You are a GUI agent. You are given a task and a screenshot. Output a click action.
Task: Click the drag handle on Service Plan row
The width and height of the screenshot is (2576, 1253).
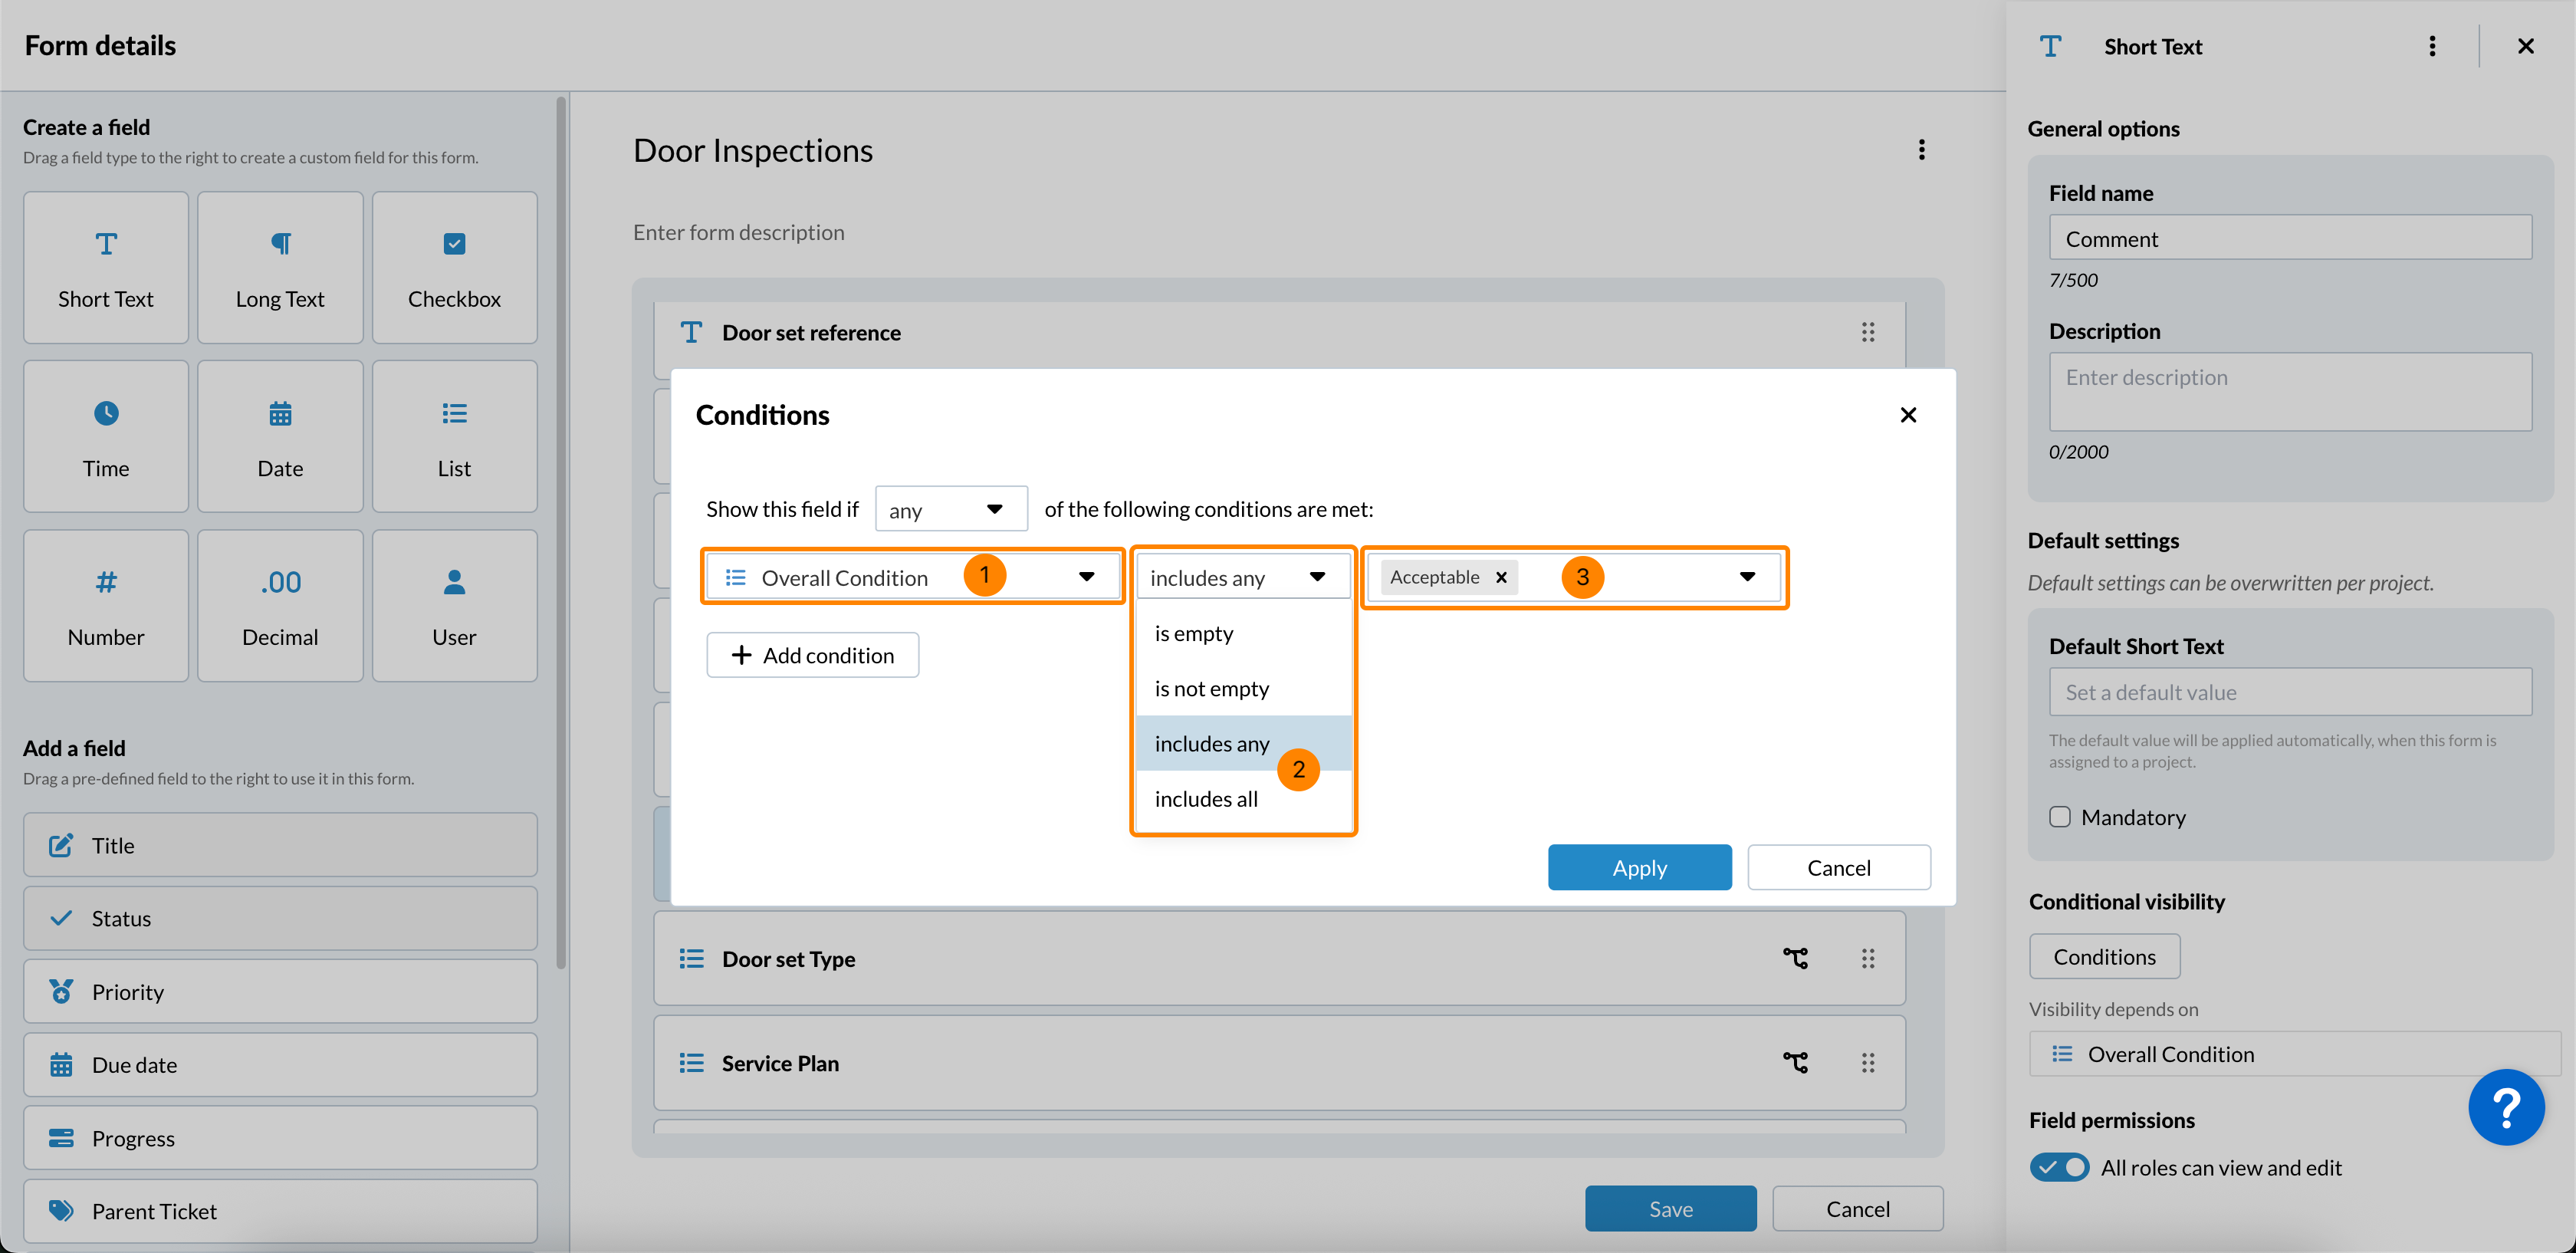point(1867,1062)
